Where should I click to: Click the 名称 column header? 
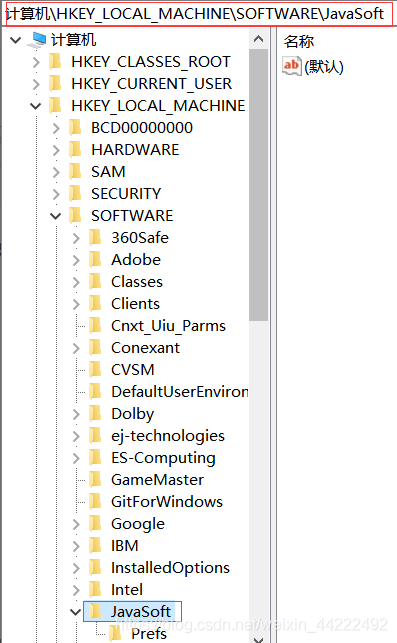point(299,41)
